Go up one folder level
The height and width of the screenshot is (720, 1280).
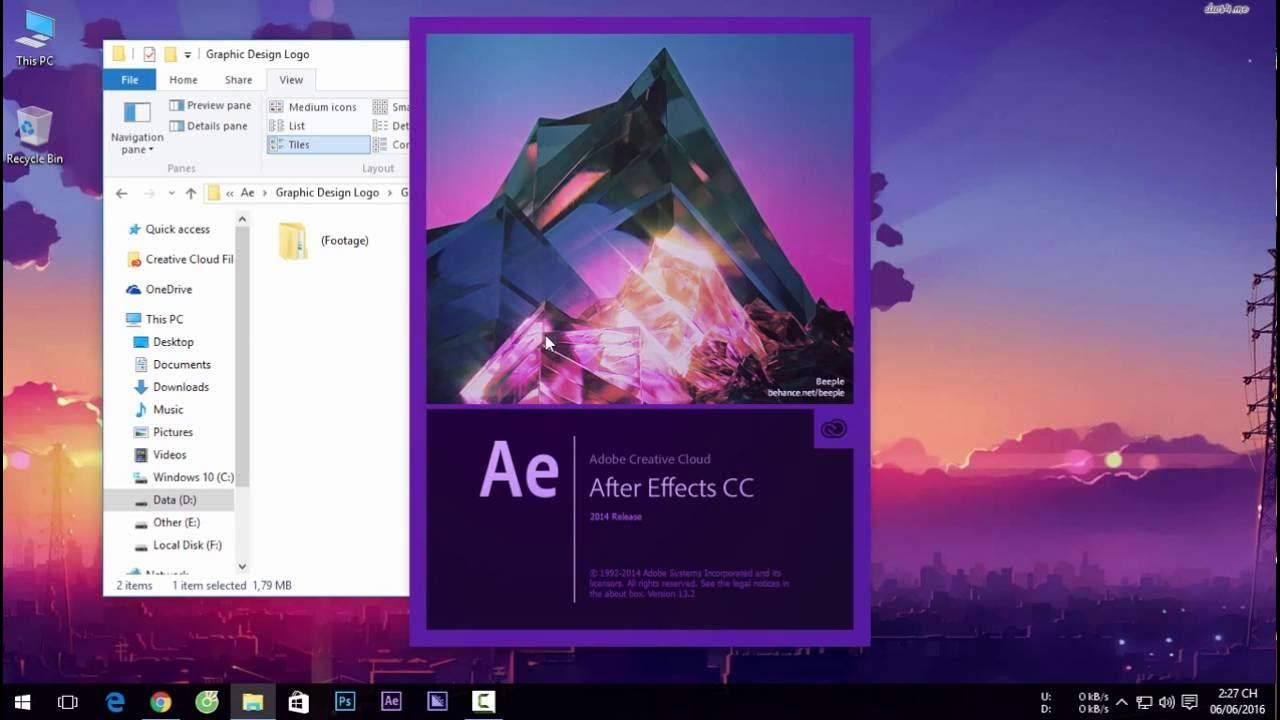pyautogui.click(x=190, y=193)
